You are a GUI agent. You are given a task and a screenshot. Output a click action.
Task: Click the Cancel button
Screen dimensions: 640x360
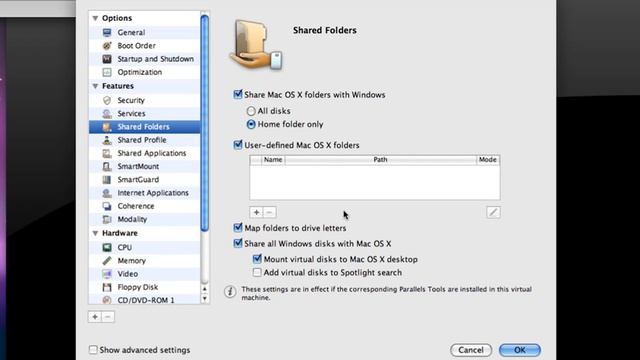click(471, 350)
